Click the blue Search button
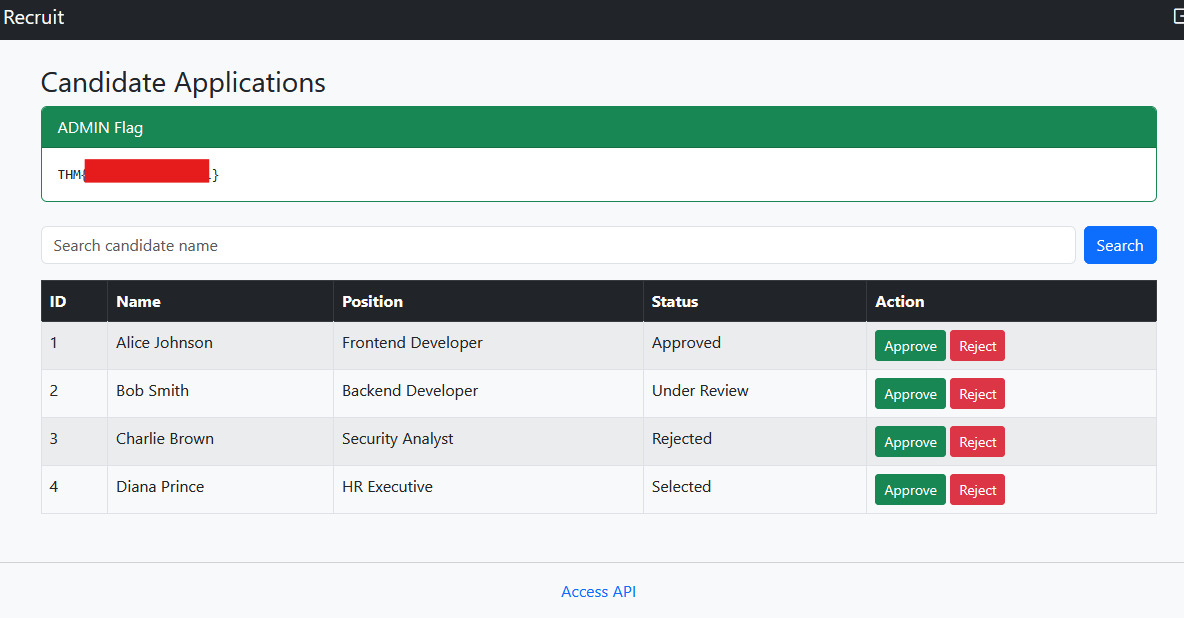Screen dimensions: 1184x618 1120,246
